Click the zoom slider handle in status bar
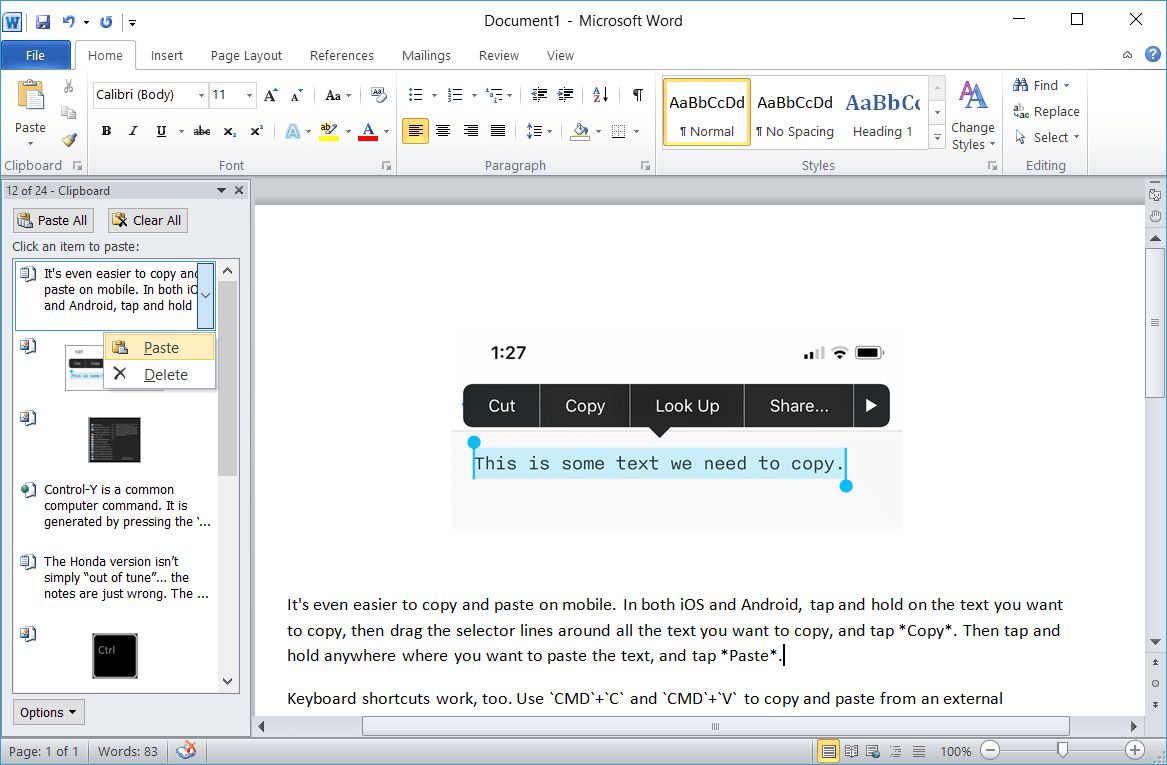Screen dimensions: 1167x765 1062,750
